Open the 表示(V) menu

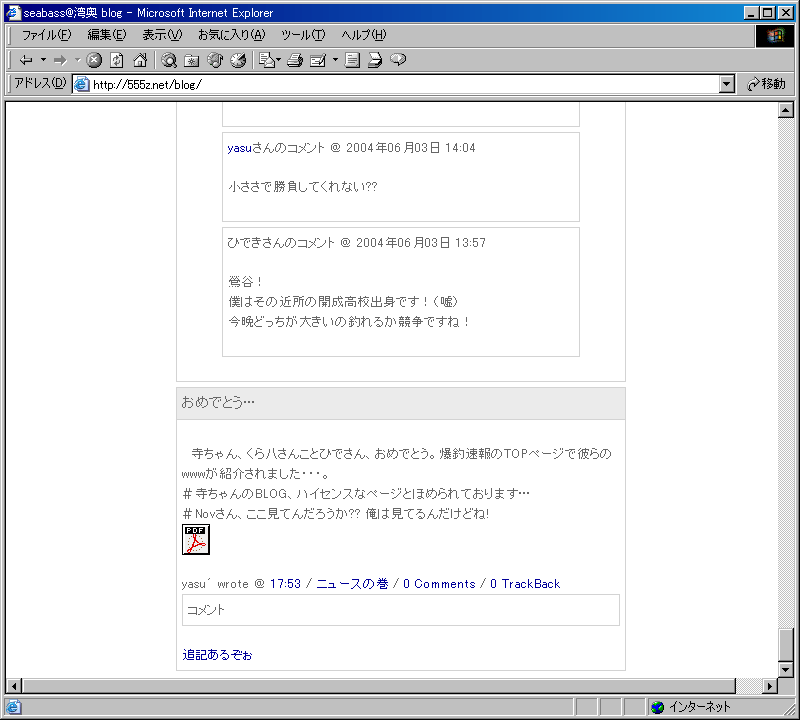pos(162,35)
